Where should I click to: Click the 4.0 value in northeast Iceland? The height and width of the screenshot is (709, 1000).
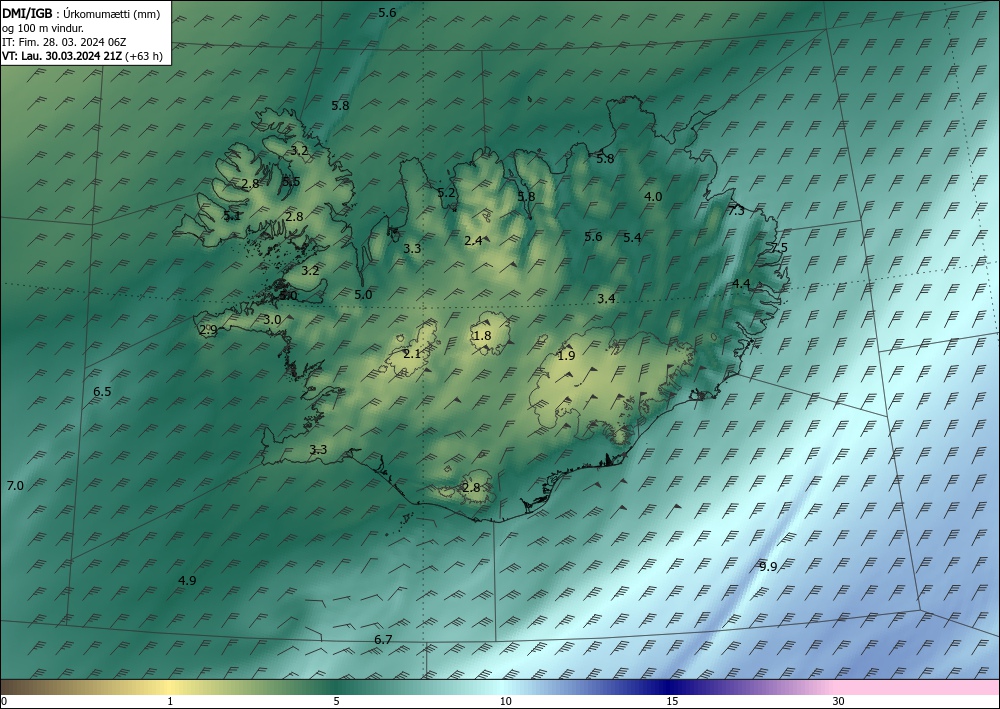653,196
